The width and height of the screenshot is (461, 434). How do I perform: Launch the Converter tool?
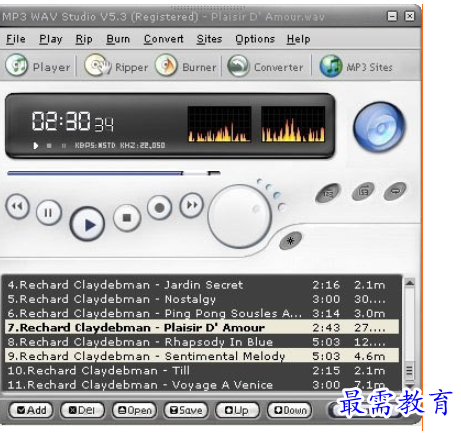click(x=238, y=66)
